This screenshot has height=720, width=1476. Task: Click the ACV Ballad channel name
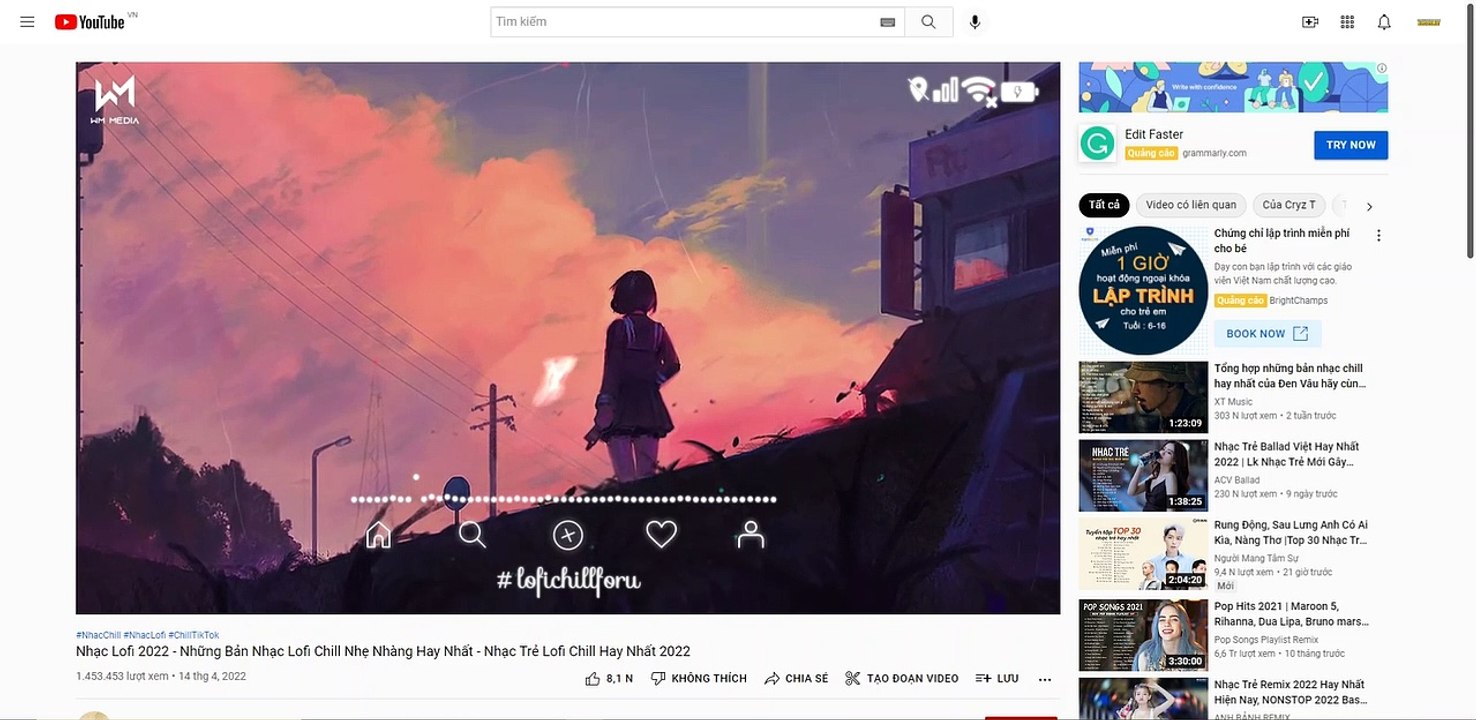[1237, 480]
